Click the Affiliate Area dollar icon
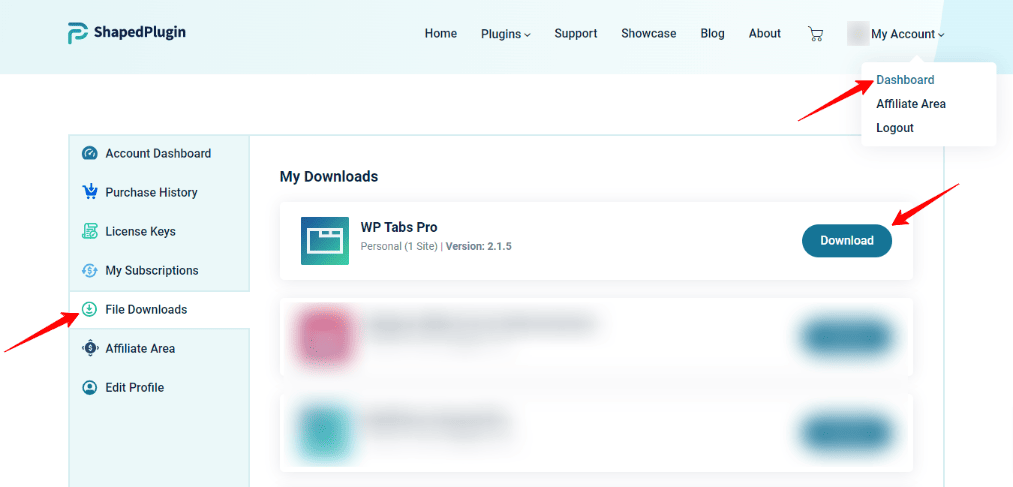Viewport: 1013px width, 487px height. pyautogui.click(x=89, y=348)
